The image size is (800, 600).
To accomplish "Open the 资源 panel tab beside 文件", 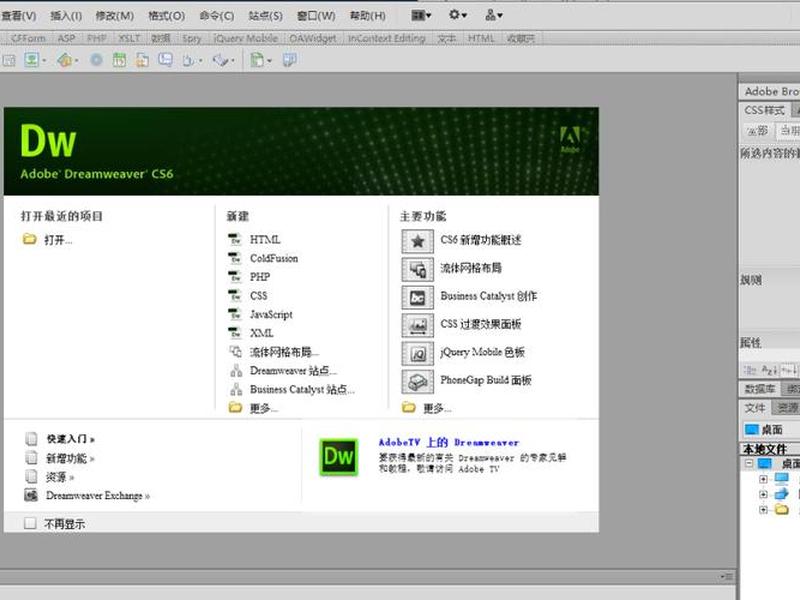I will 787,408.
